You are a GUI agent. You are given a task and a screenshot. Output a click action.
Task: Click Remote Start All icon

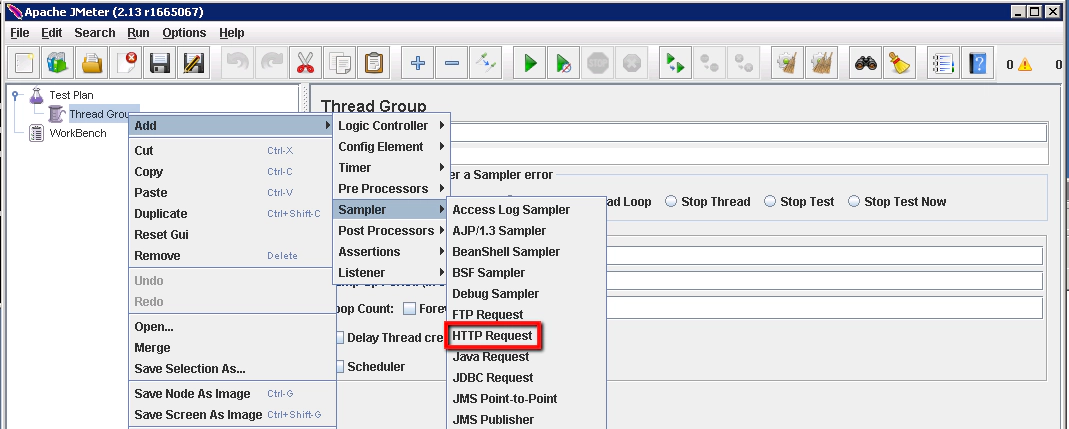pyautogui.click(x=676, y=63)
